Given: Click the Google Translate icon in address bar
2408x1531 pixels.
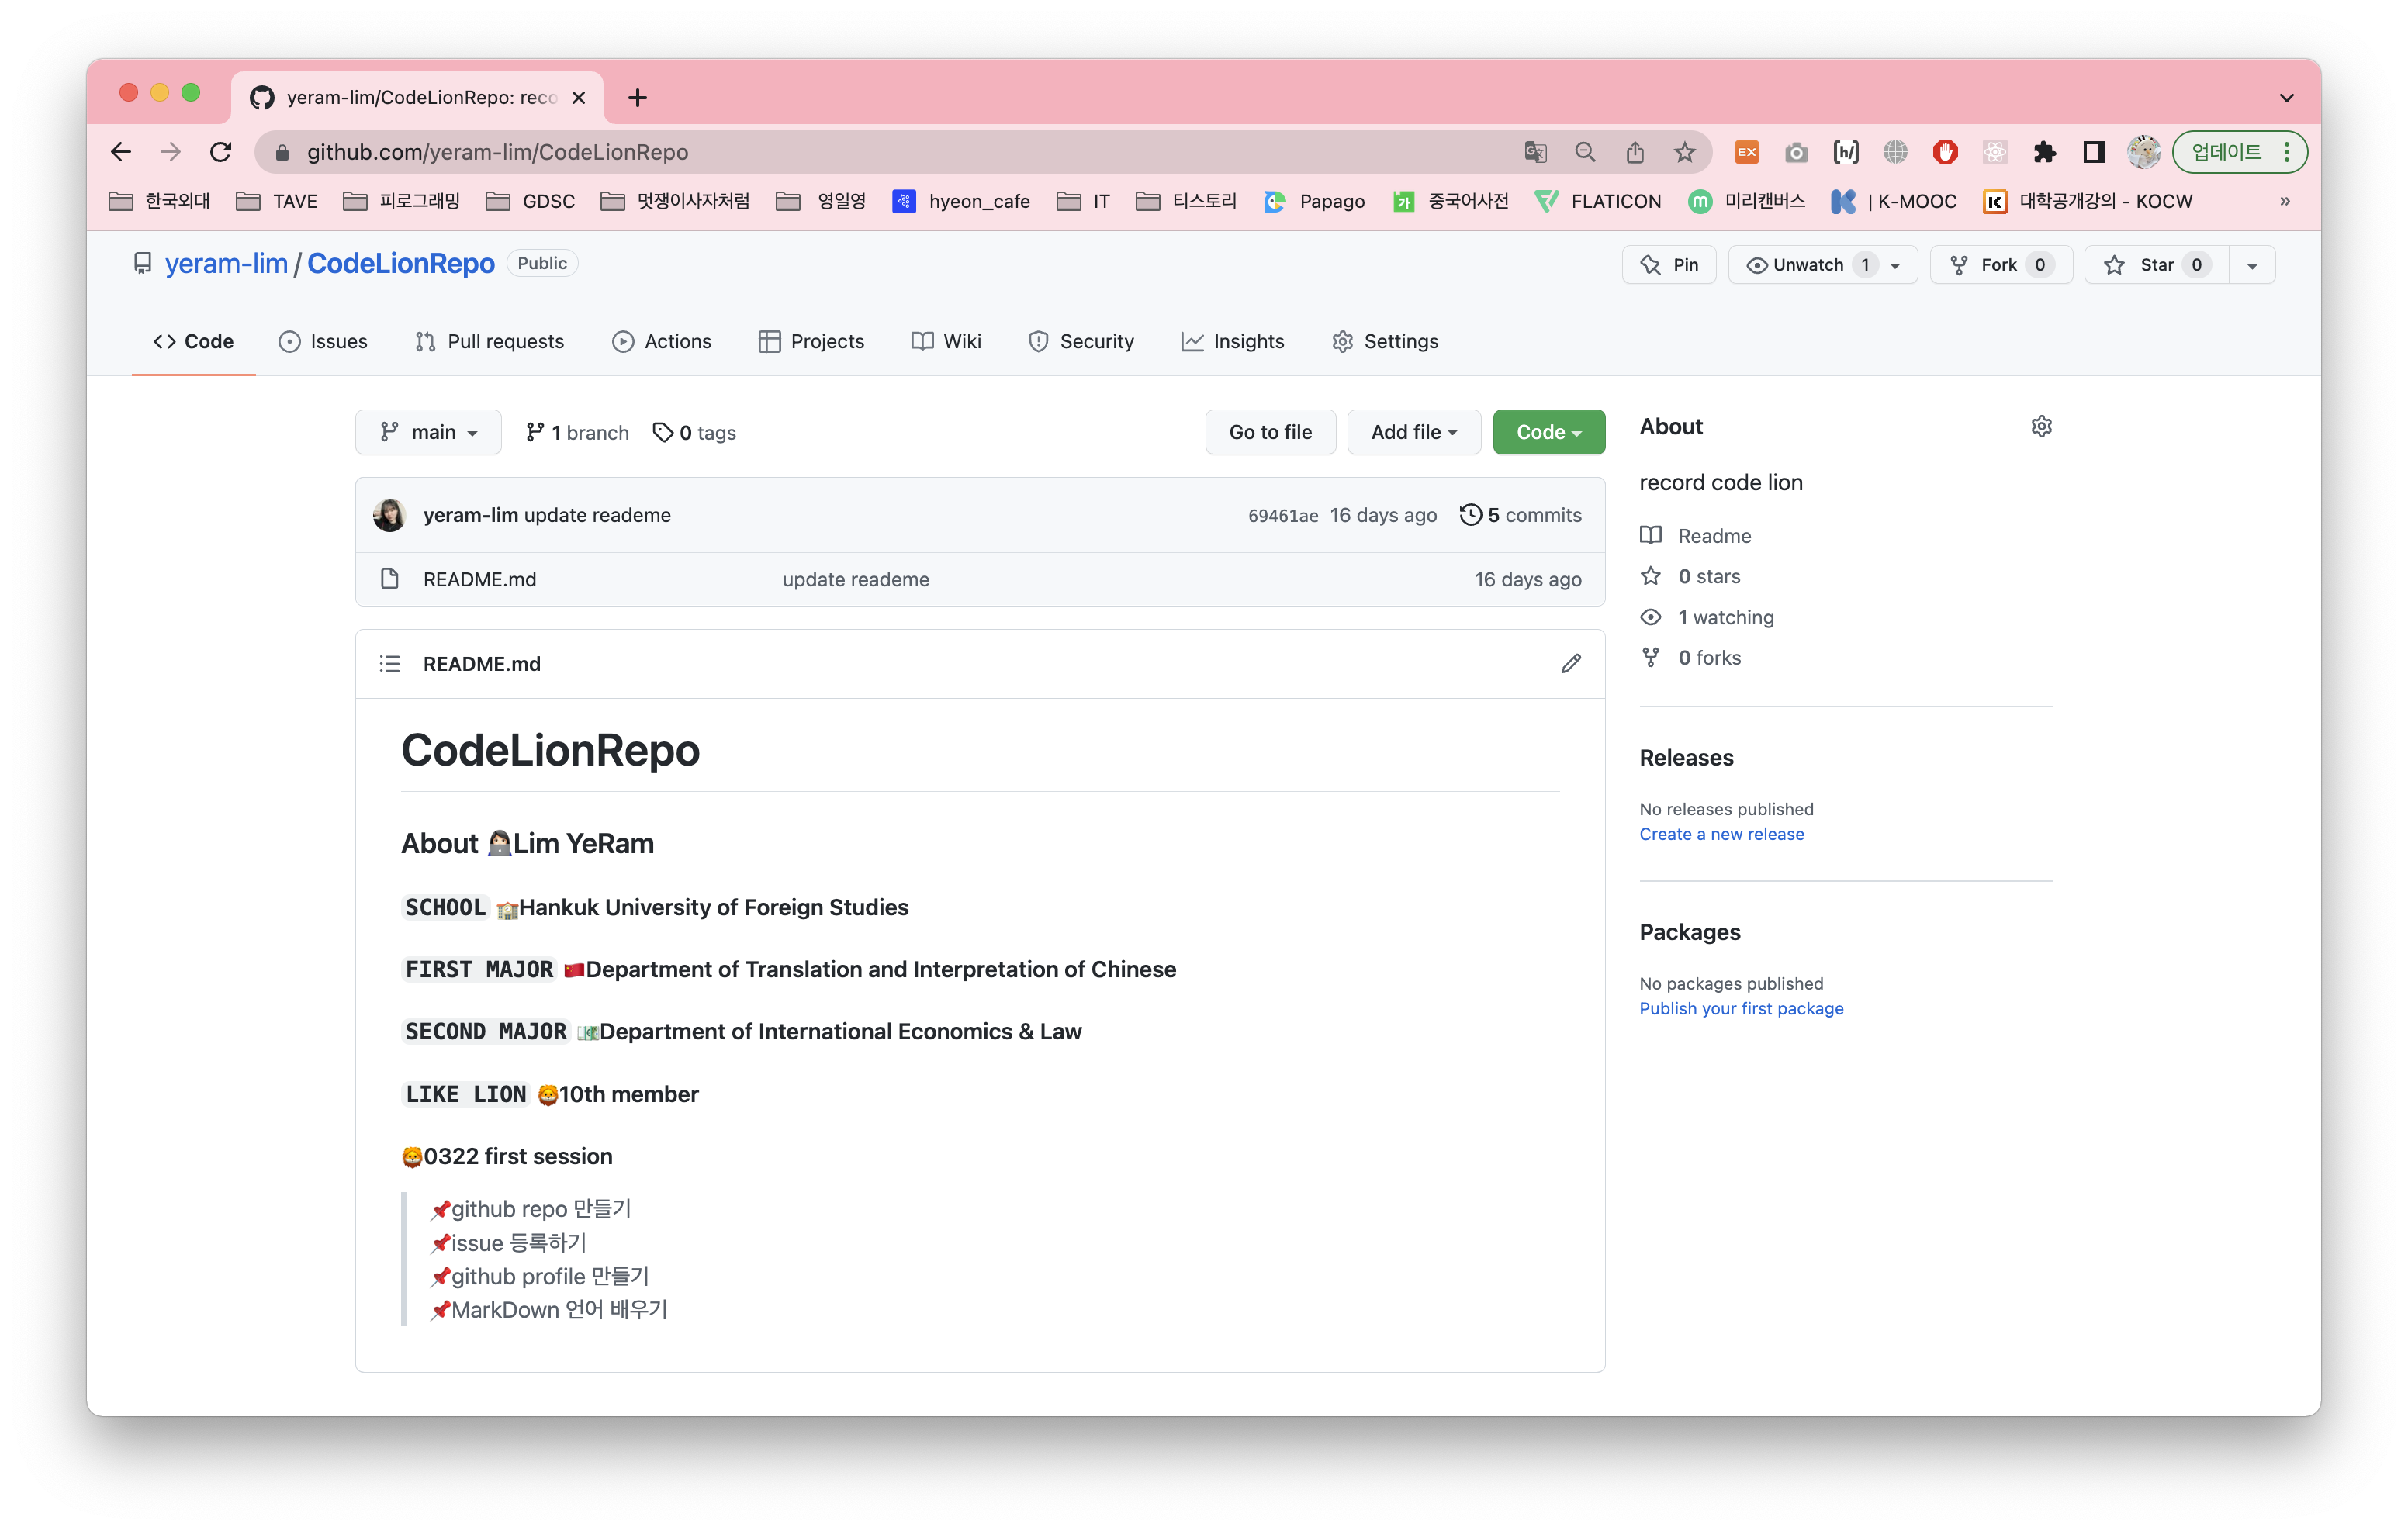Looking at the screenshot, I should click(x=1535, y=152).
